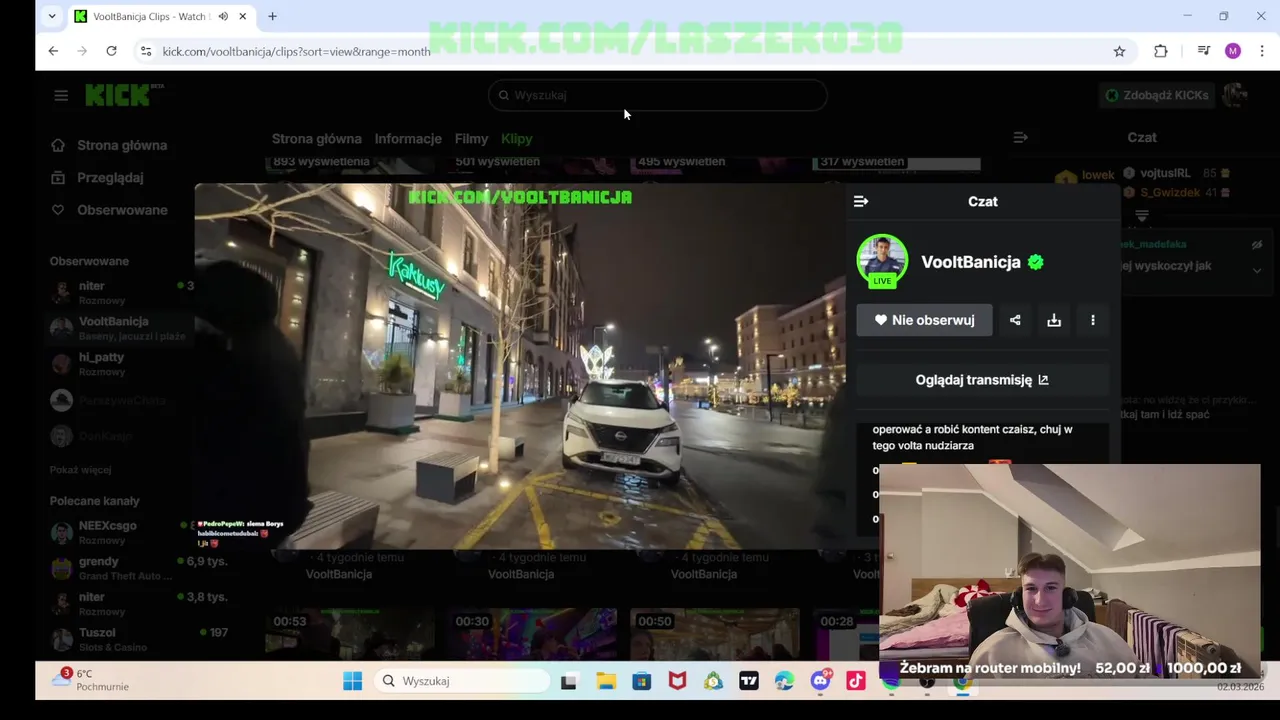Click VooltBanicja in followed channels sidebar
The width and height of the screenshot is (1280, 720).
118,328
